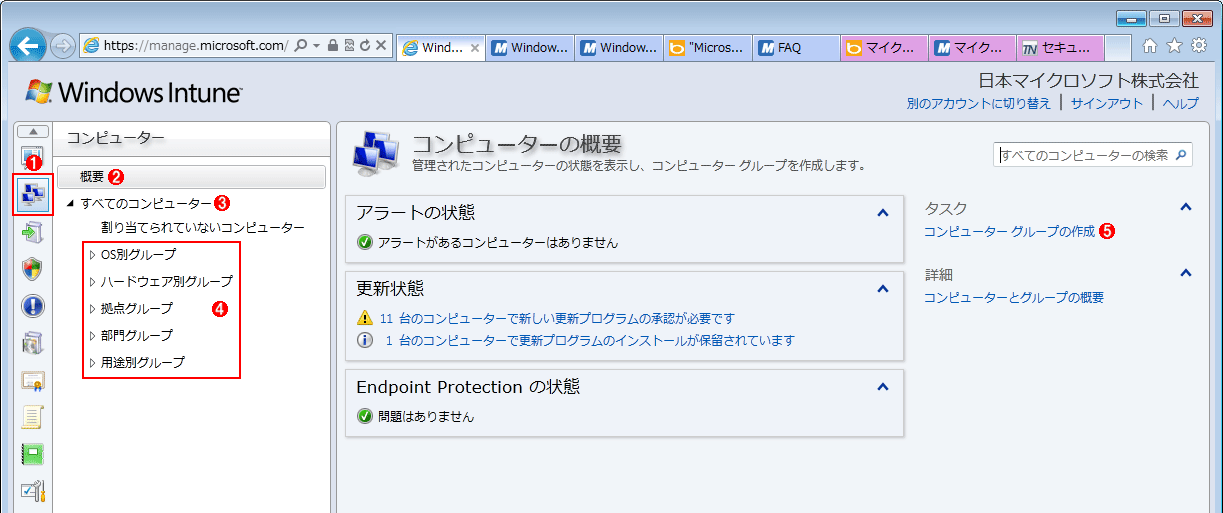Screen dimensions: 1223x513
Task: Open the Software workspace icon
Action: pyautogui.click(x=32, y=343)
